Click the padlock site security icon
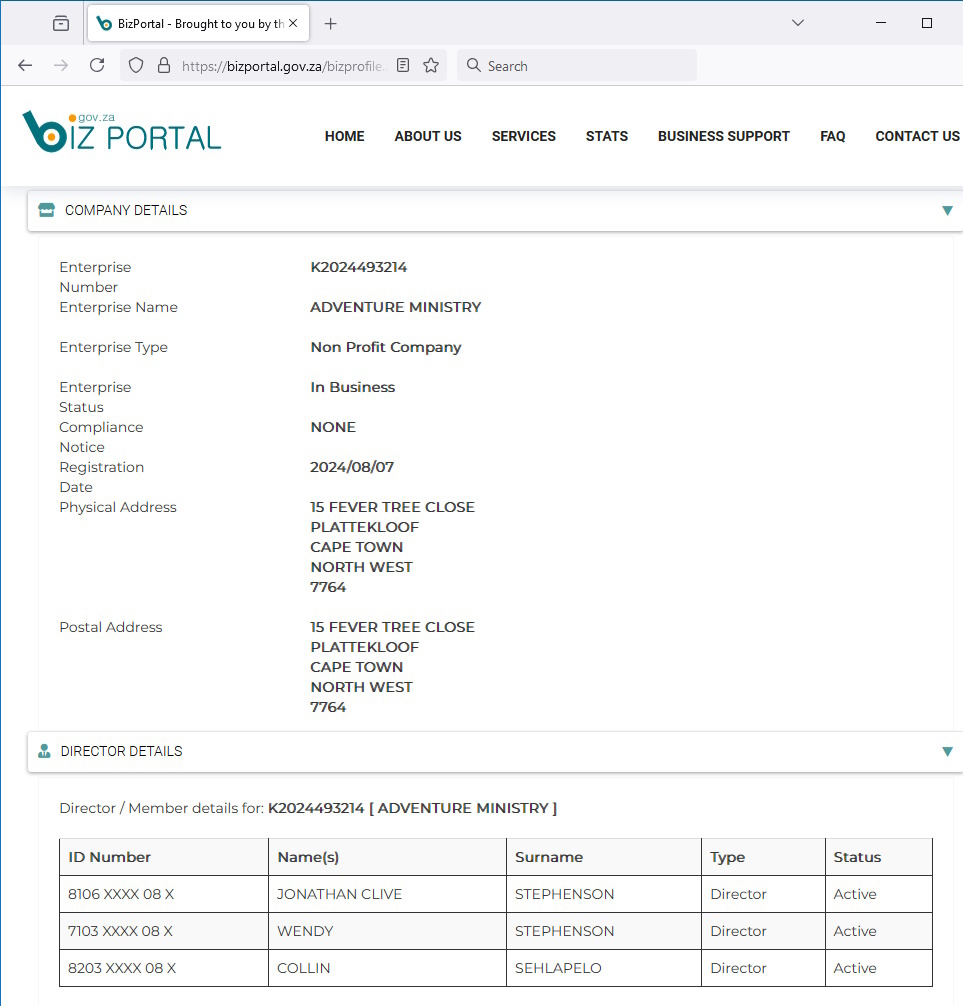Viewport: 963px width, 1006px height. click(163, 66)
